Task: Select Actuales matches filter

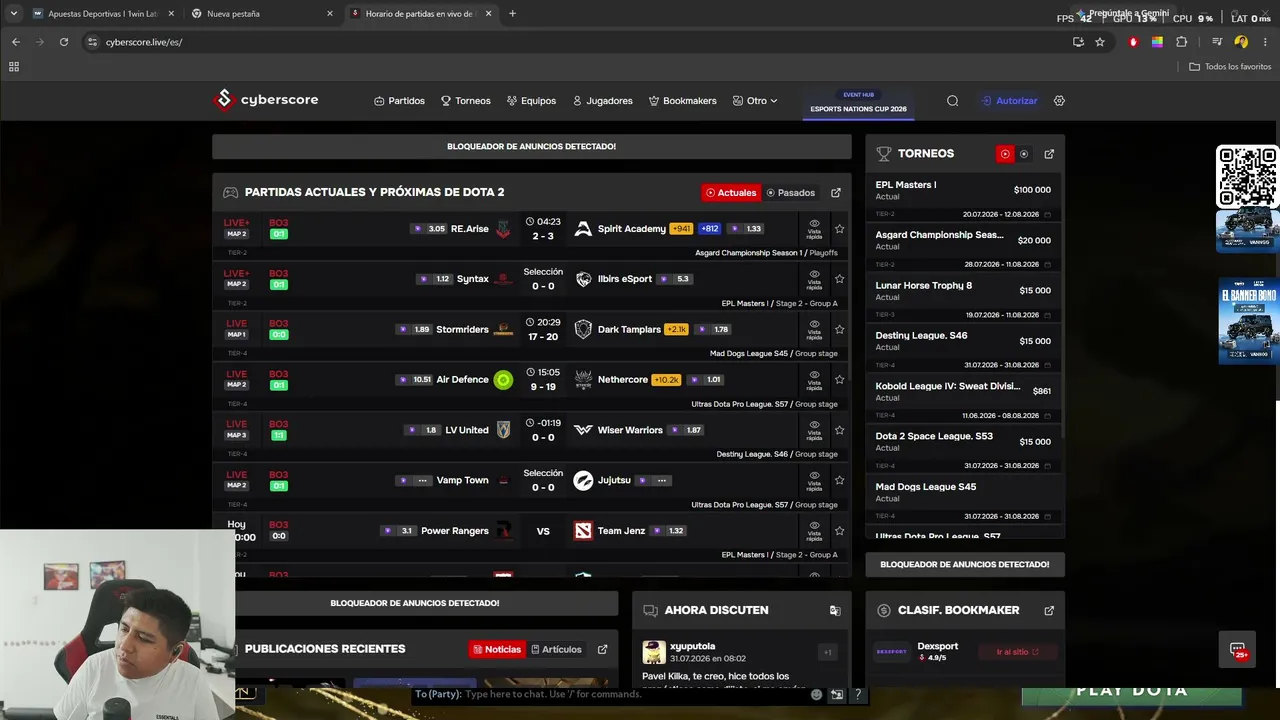Action: click(x=731, y=193)
